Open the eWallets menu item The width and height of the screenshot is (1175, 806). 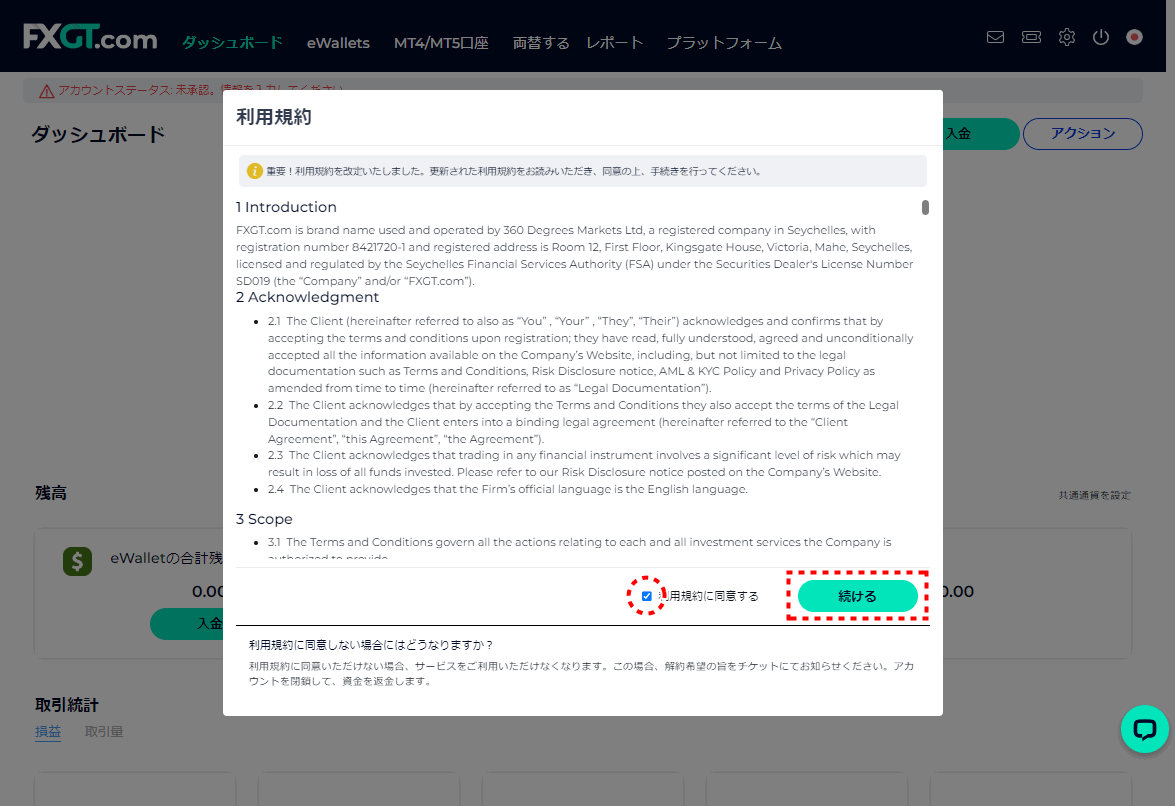338,43
